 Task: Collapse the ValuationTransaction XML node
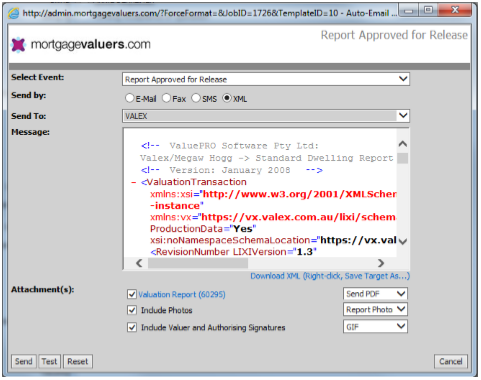click(134, 182)
